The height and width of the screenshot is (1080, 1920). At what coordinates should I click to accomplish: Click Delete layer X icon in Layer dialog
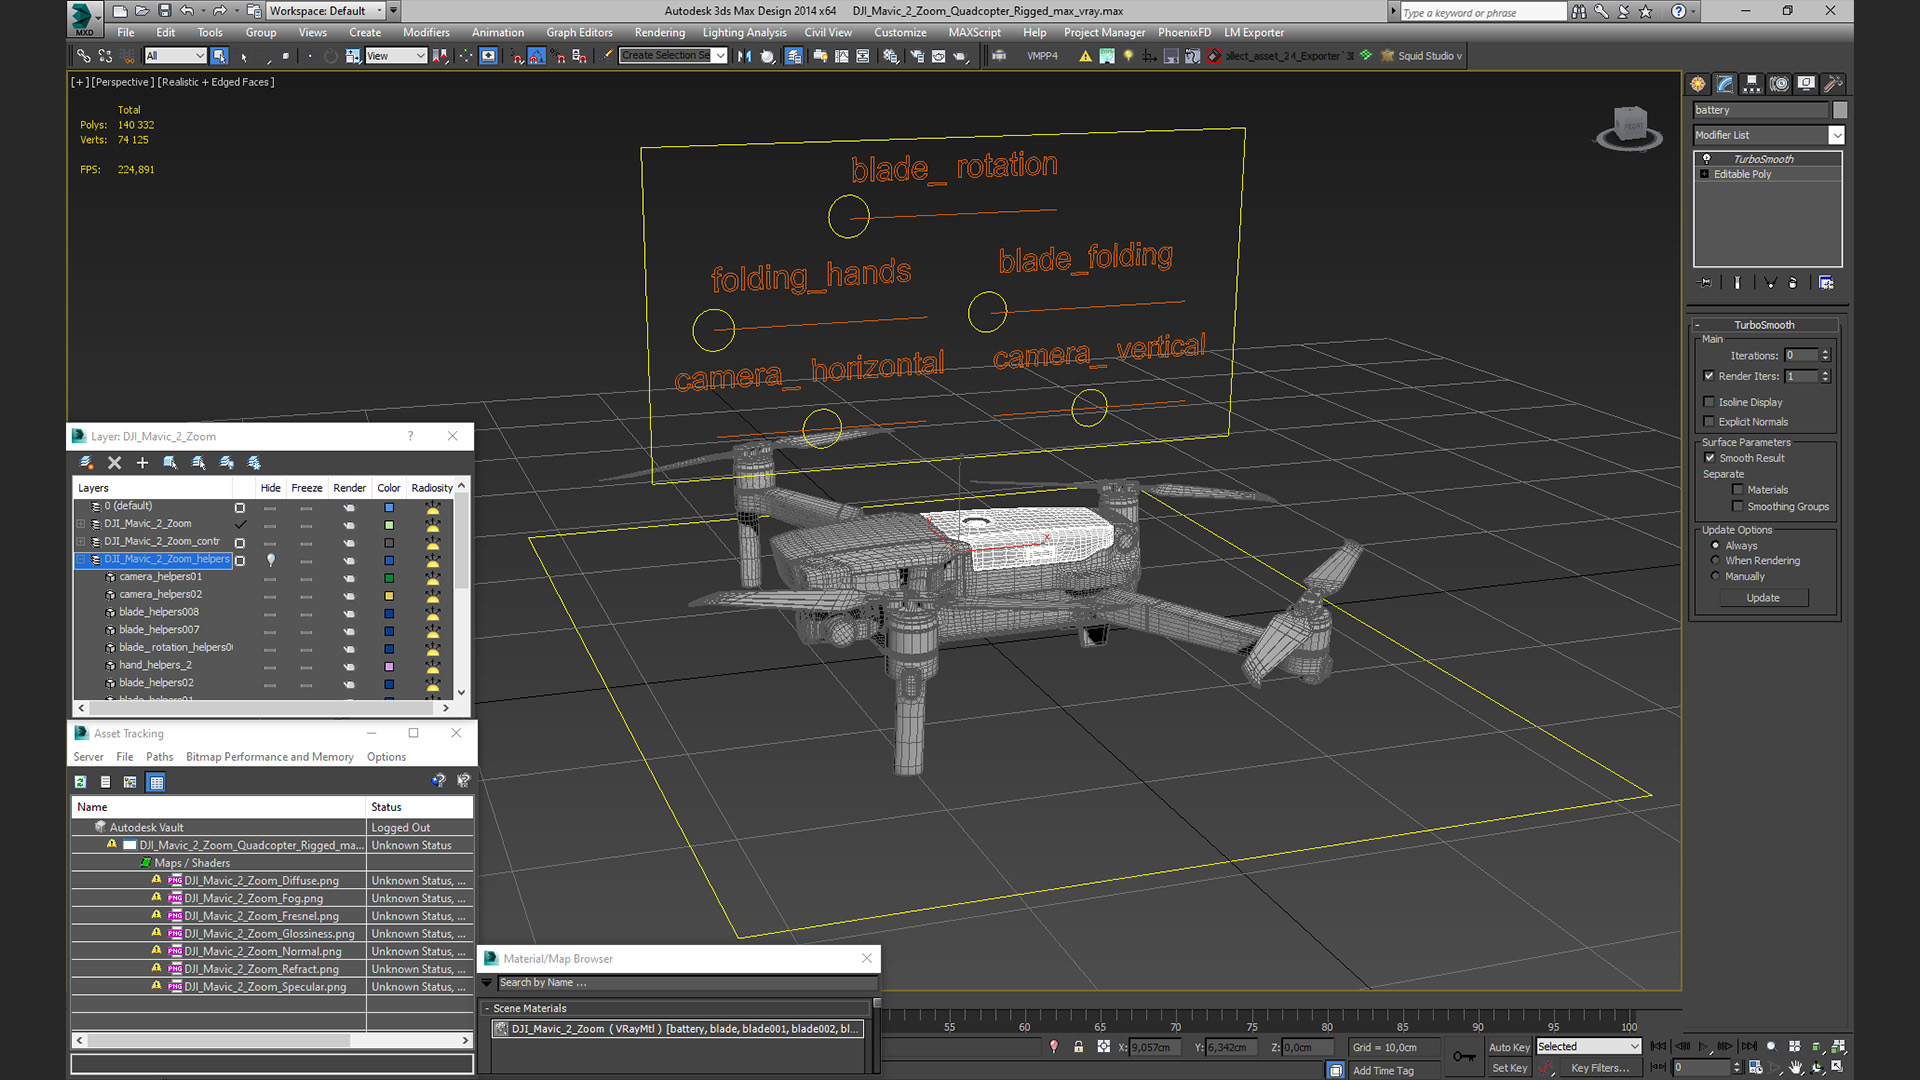[x=114, y=463]
